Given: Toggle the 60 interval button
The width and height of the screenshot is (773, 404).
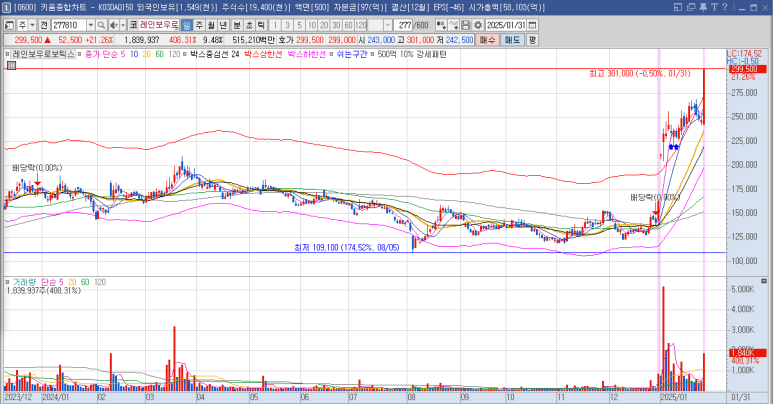Looking at the screenshot, I should pyautogui.click(x=348, y=25).
